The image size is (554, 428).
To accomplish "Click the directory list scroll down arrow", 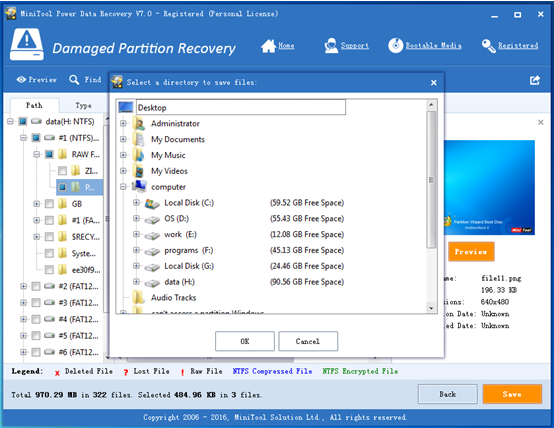I will click(x=431, y=308).
